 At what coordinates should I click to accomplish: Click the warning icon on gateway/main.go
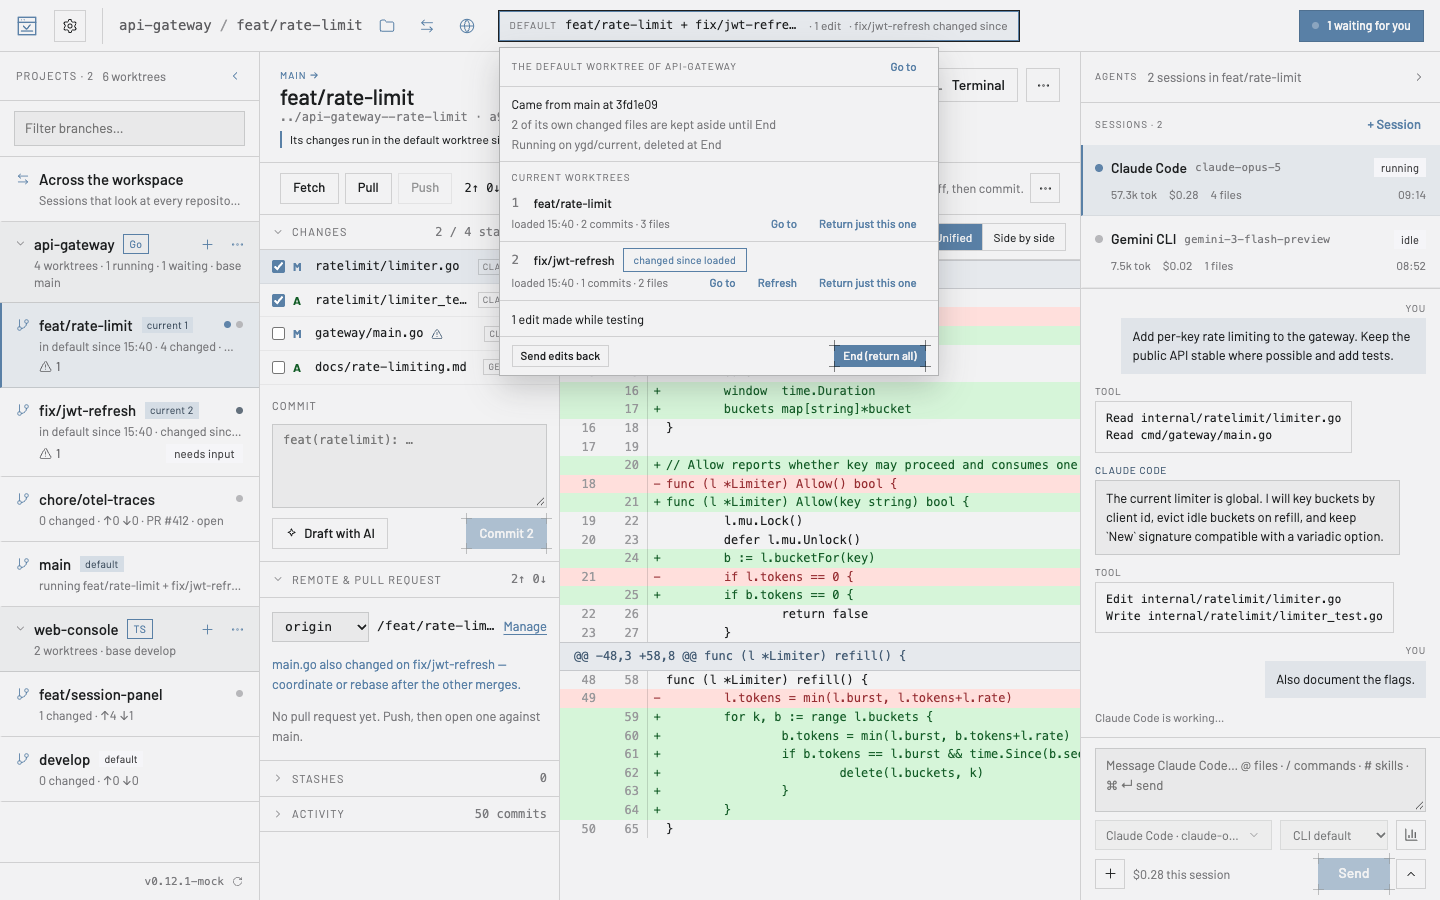tap(437, 334)
